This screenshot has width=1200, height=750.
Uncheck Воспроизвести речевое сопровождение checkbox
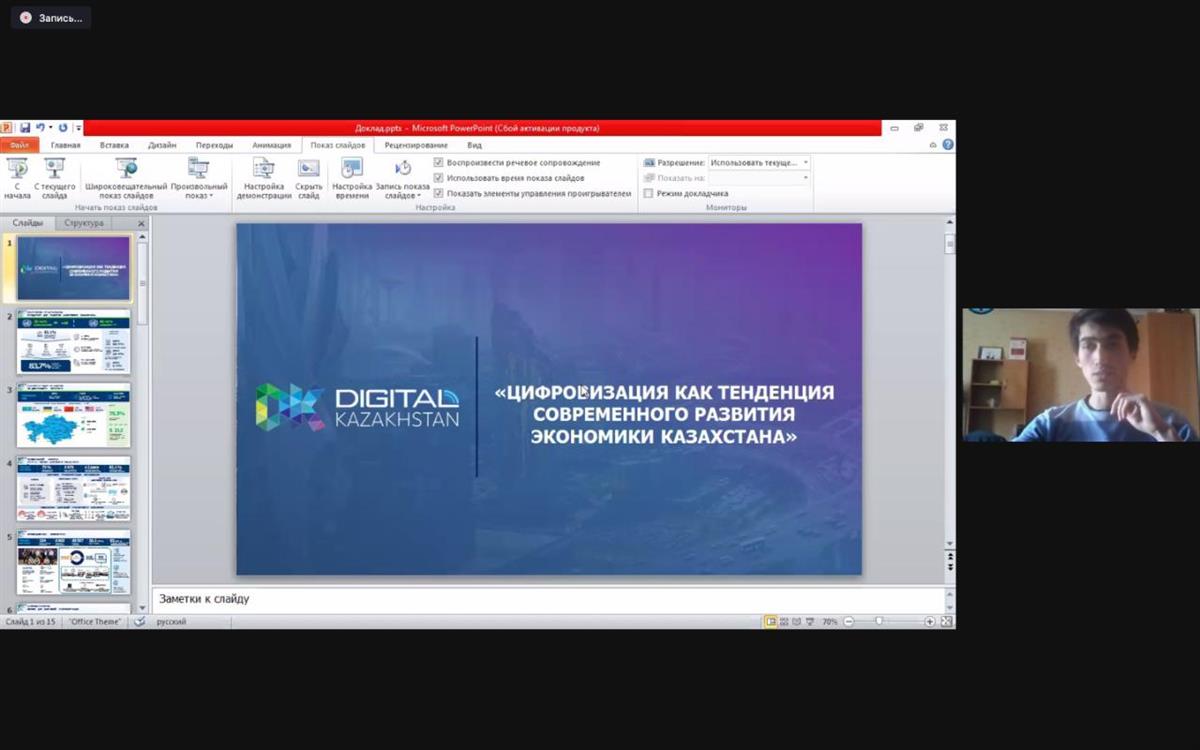[x=439, y=162]
